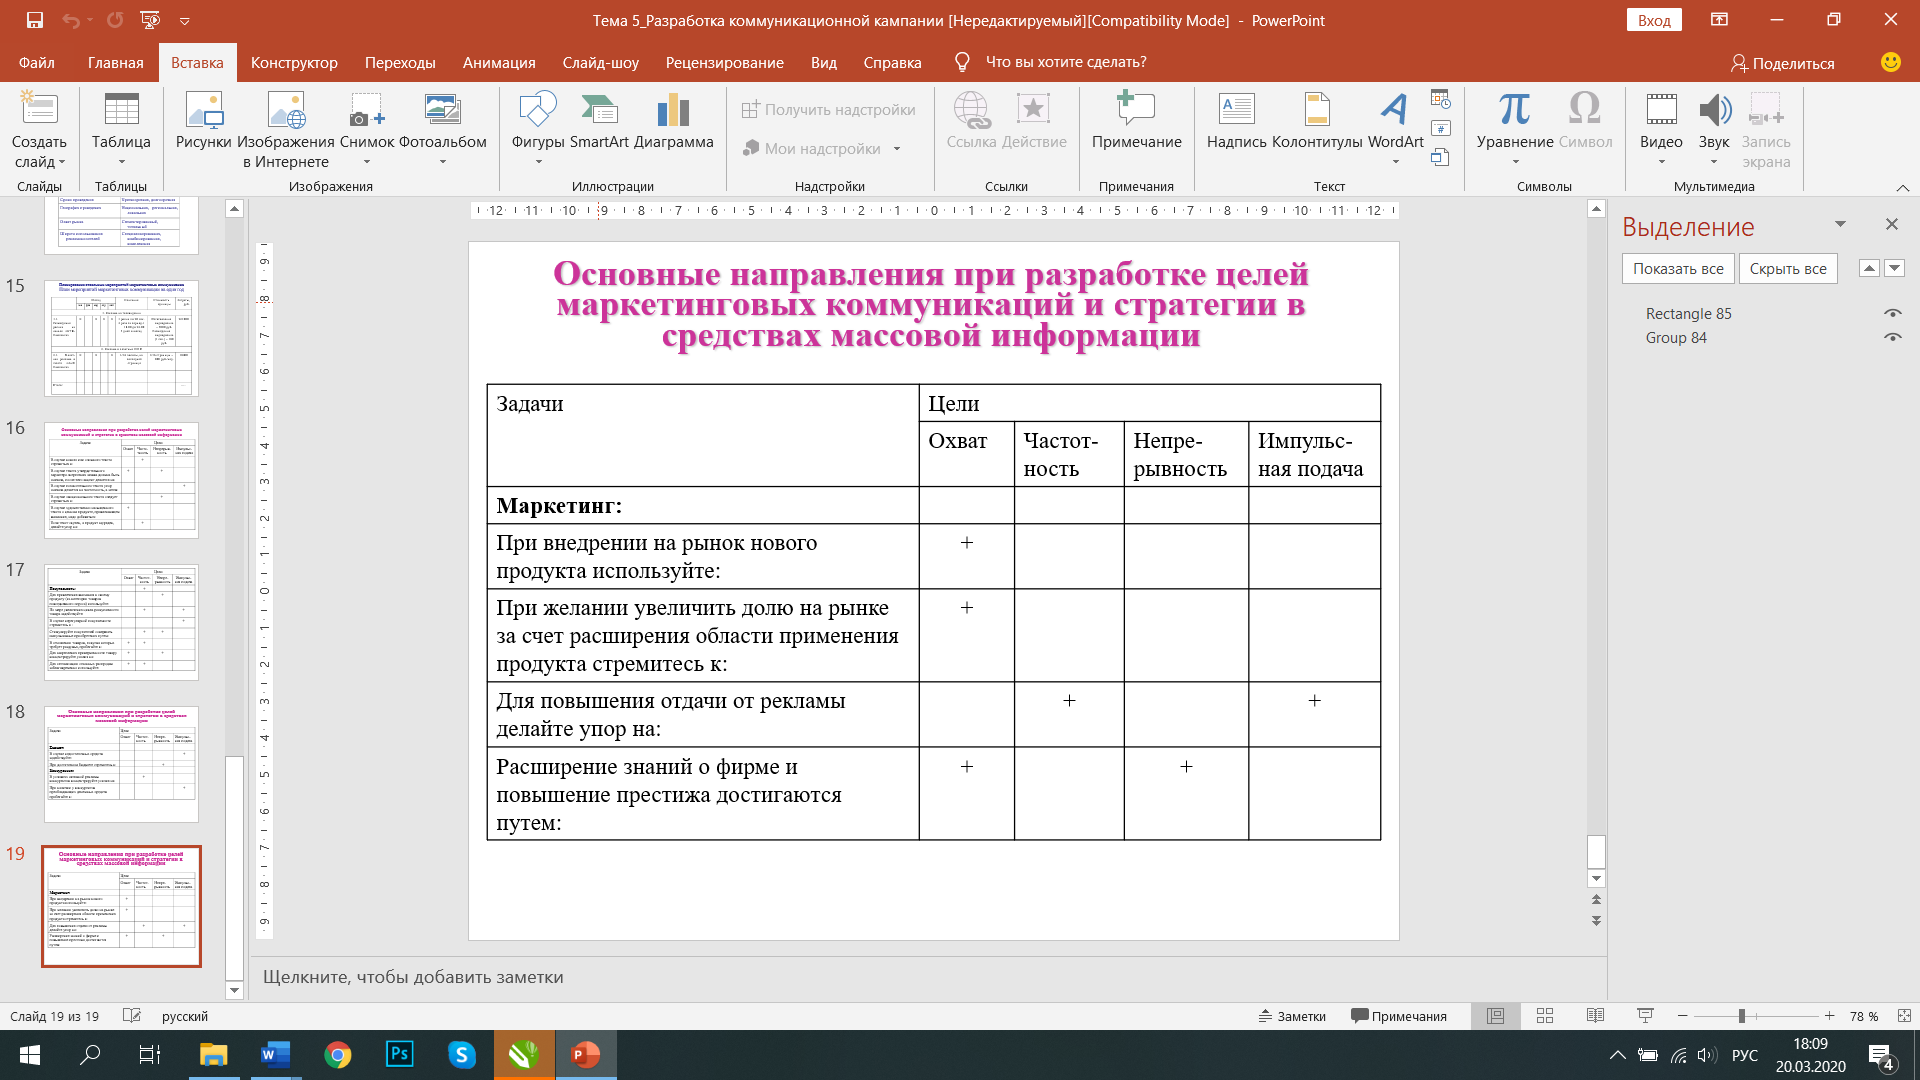Insert date and time icon
The width and height of the screenshot is (1920, 1080).
click(1440, 99)
